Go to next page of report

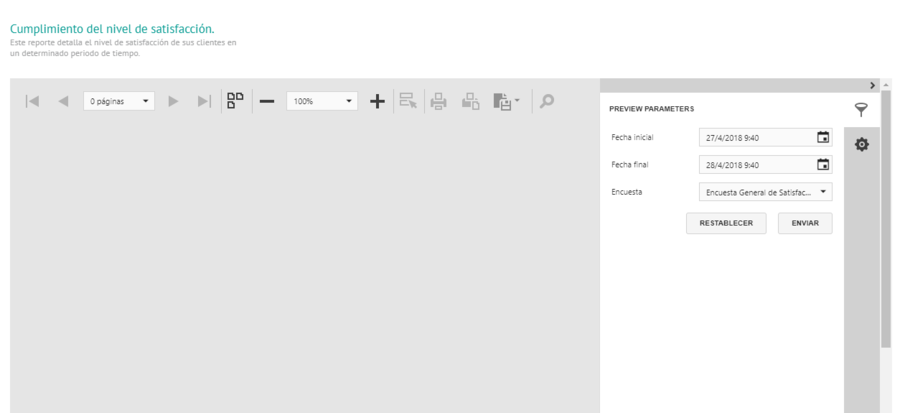[174, 101]
